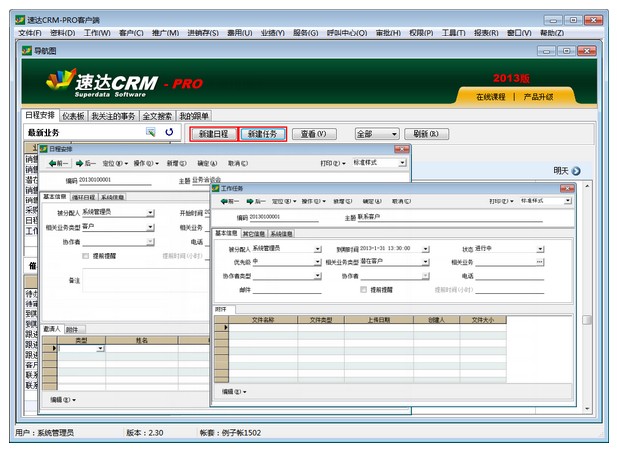Viewport: 617px width, 450px height.
Task: Go to previous record (前一) in 日程安排 window
Action: [58, 163]
